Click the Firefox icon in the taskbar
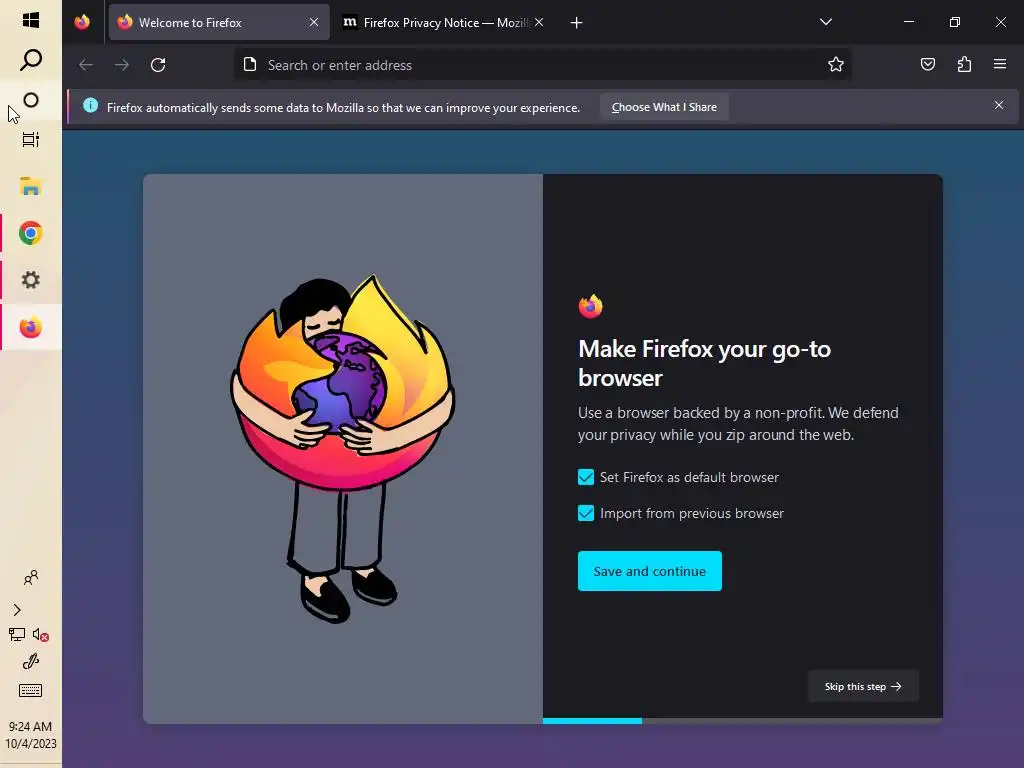 (31, 327)
